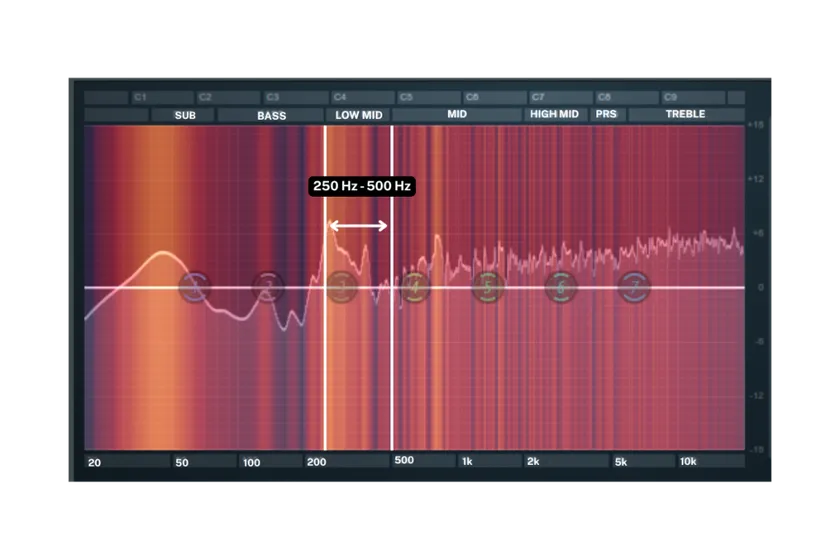Click the -12 dB scale label
This screenshot has height=560, width=840.
(757, 395)
